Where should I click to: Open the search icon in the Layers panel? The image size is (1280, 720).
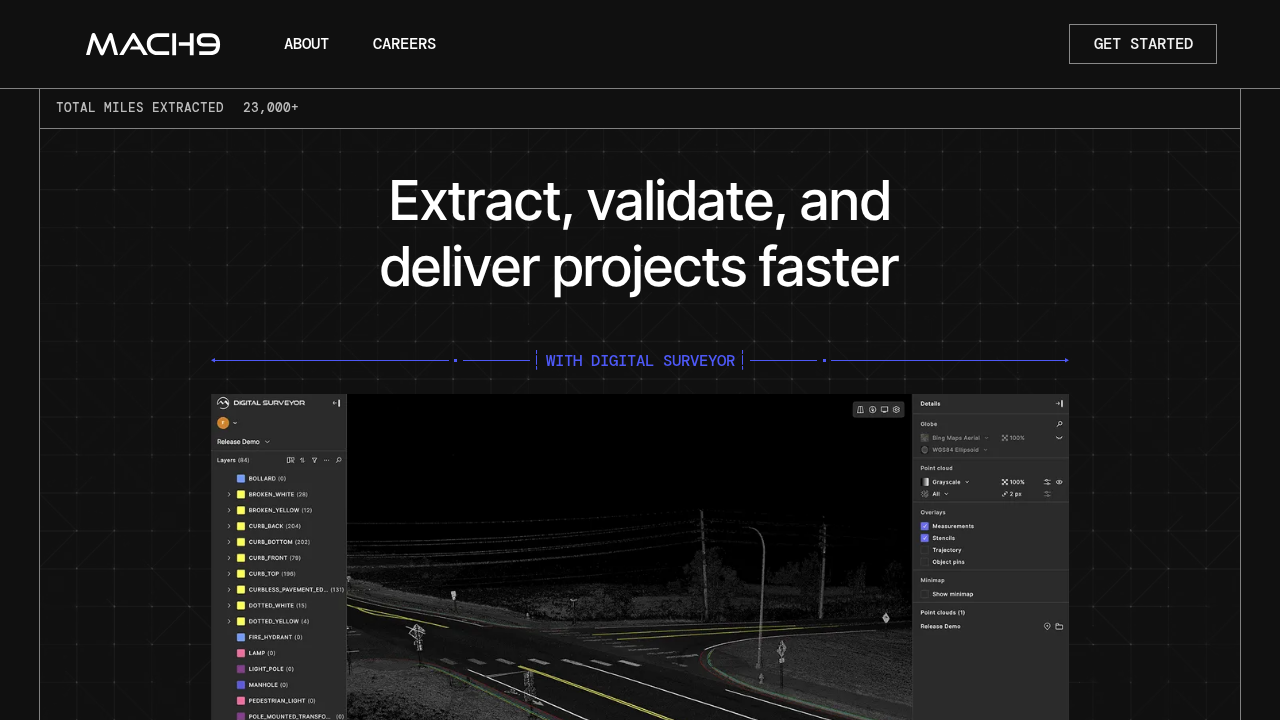pos(338,459)
